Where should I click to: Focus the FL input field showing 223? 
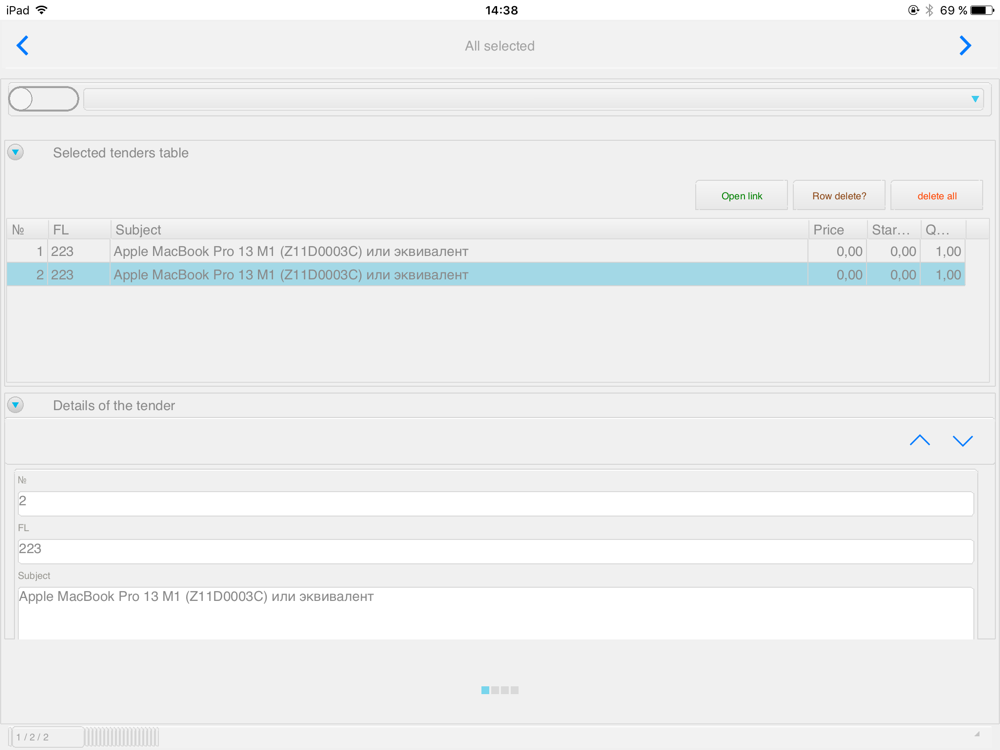(x=496, y=551)
